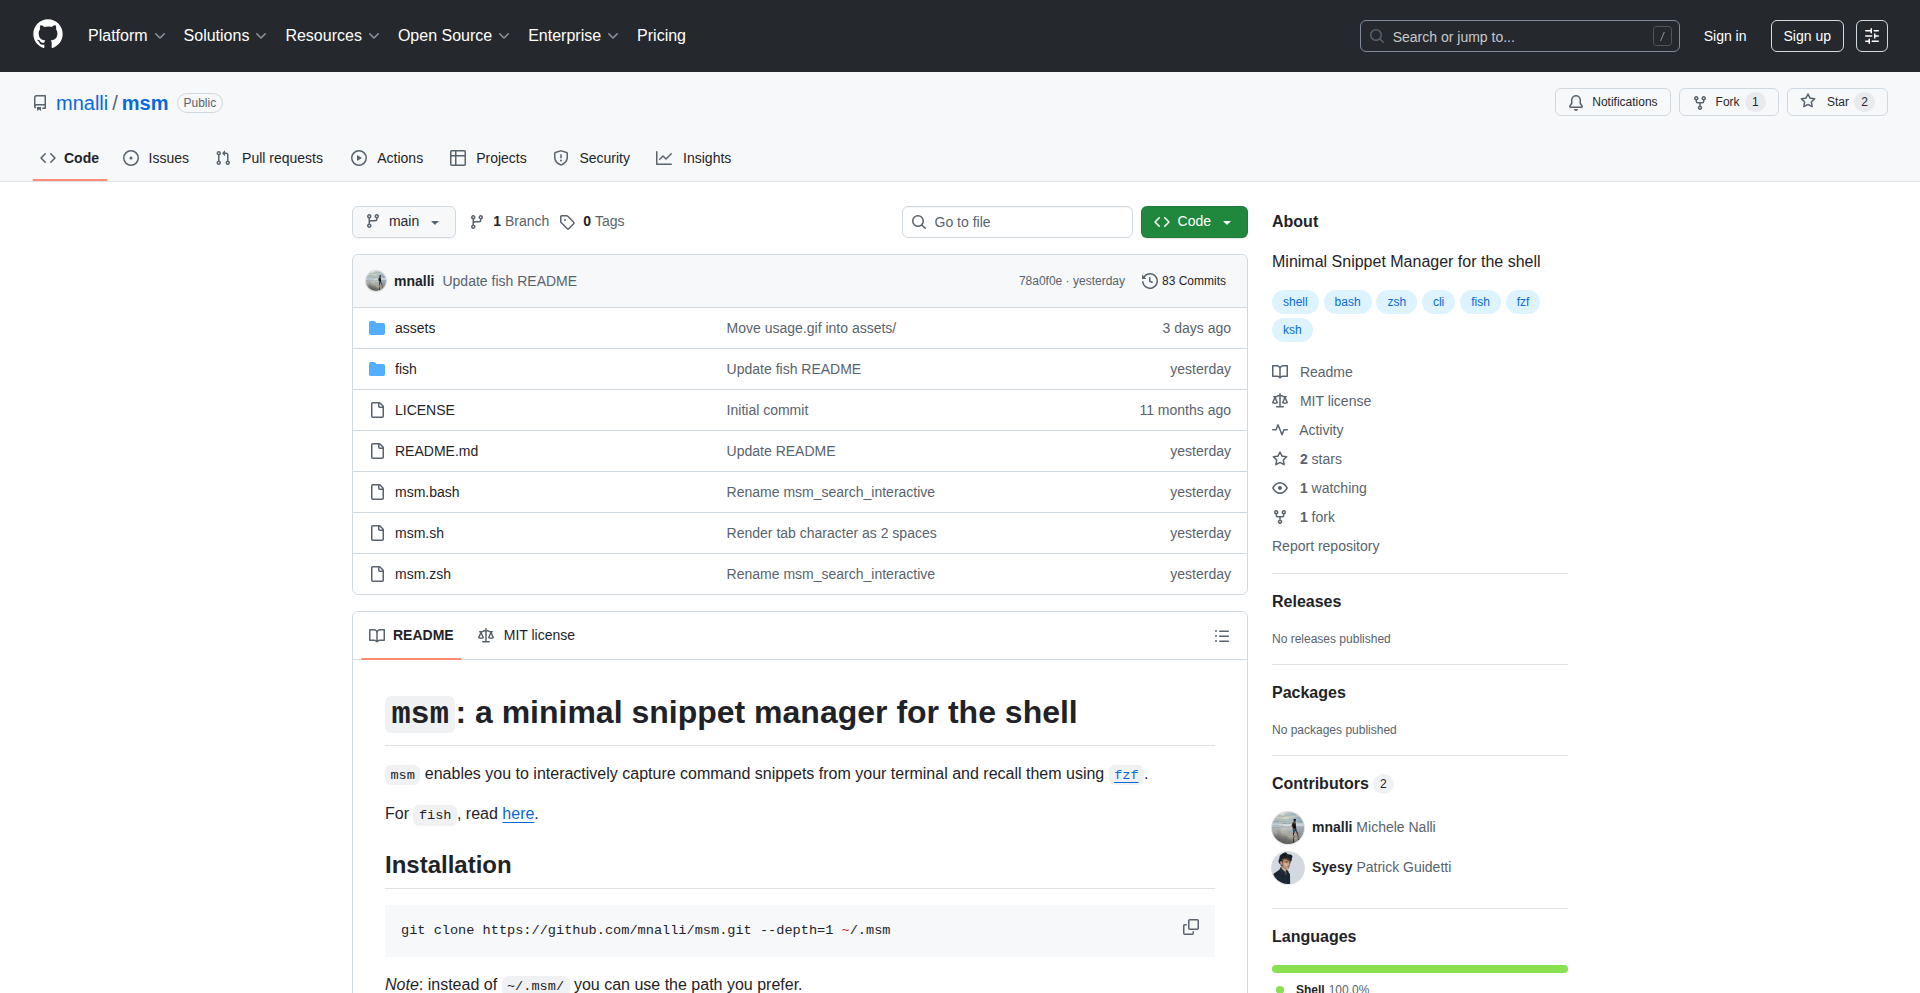Click the msm.bash file icon
Image resolution: width=1920 pixels, height=993 pixels.
point(377,492)
